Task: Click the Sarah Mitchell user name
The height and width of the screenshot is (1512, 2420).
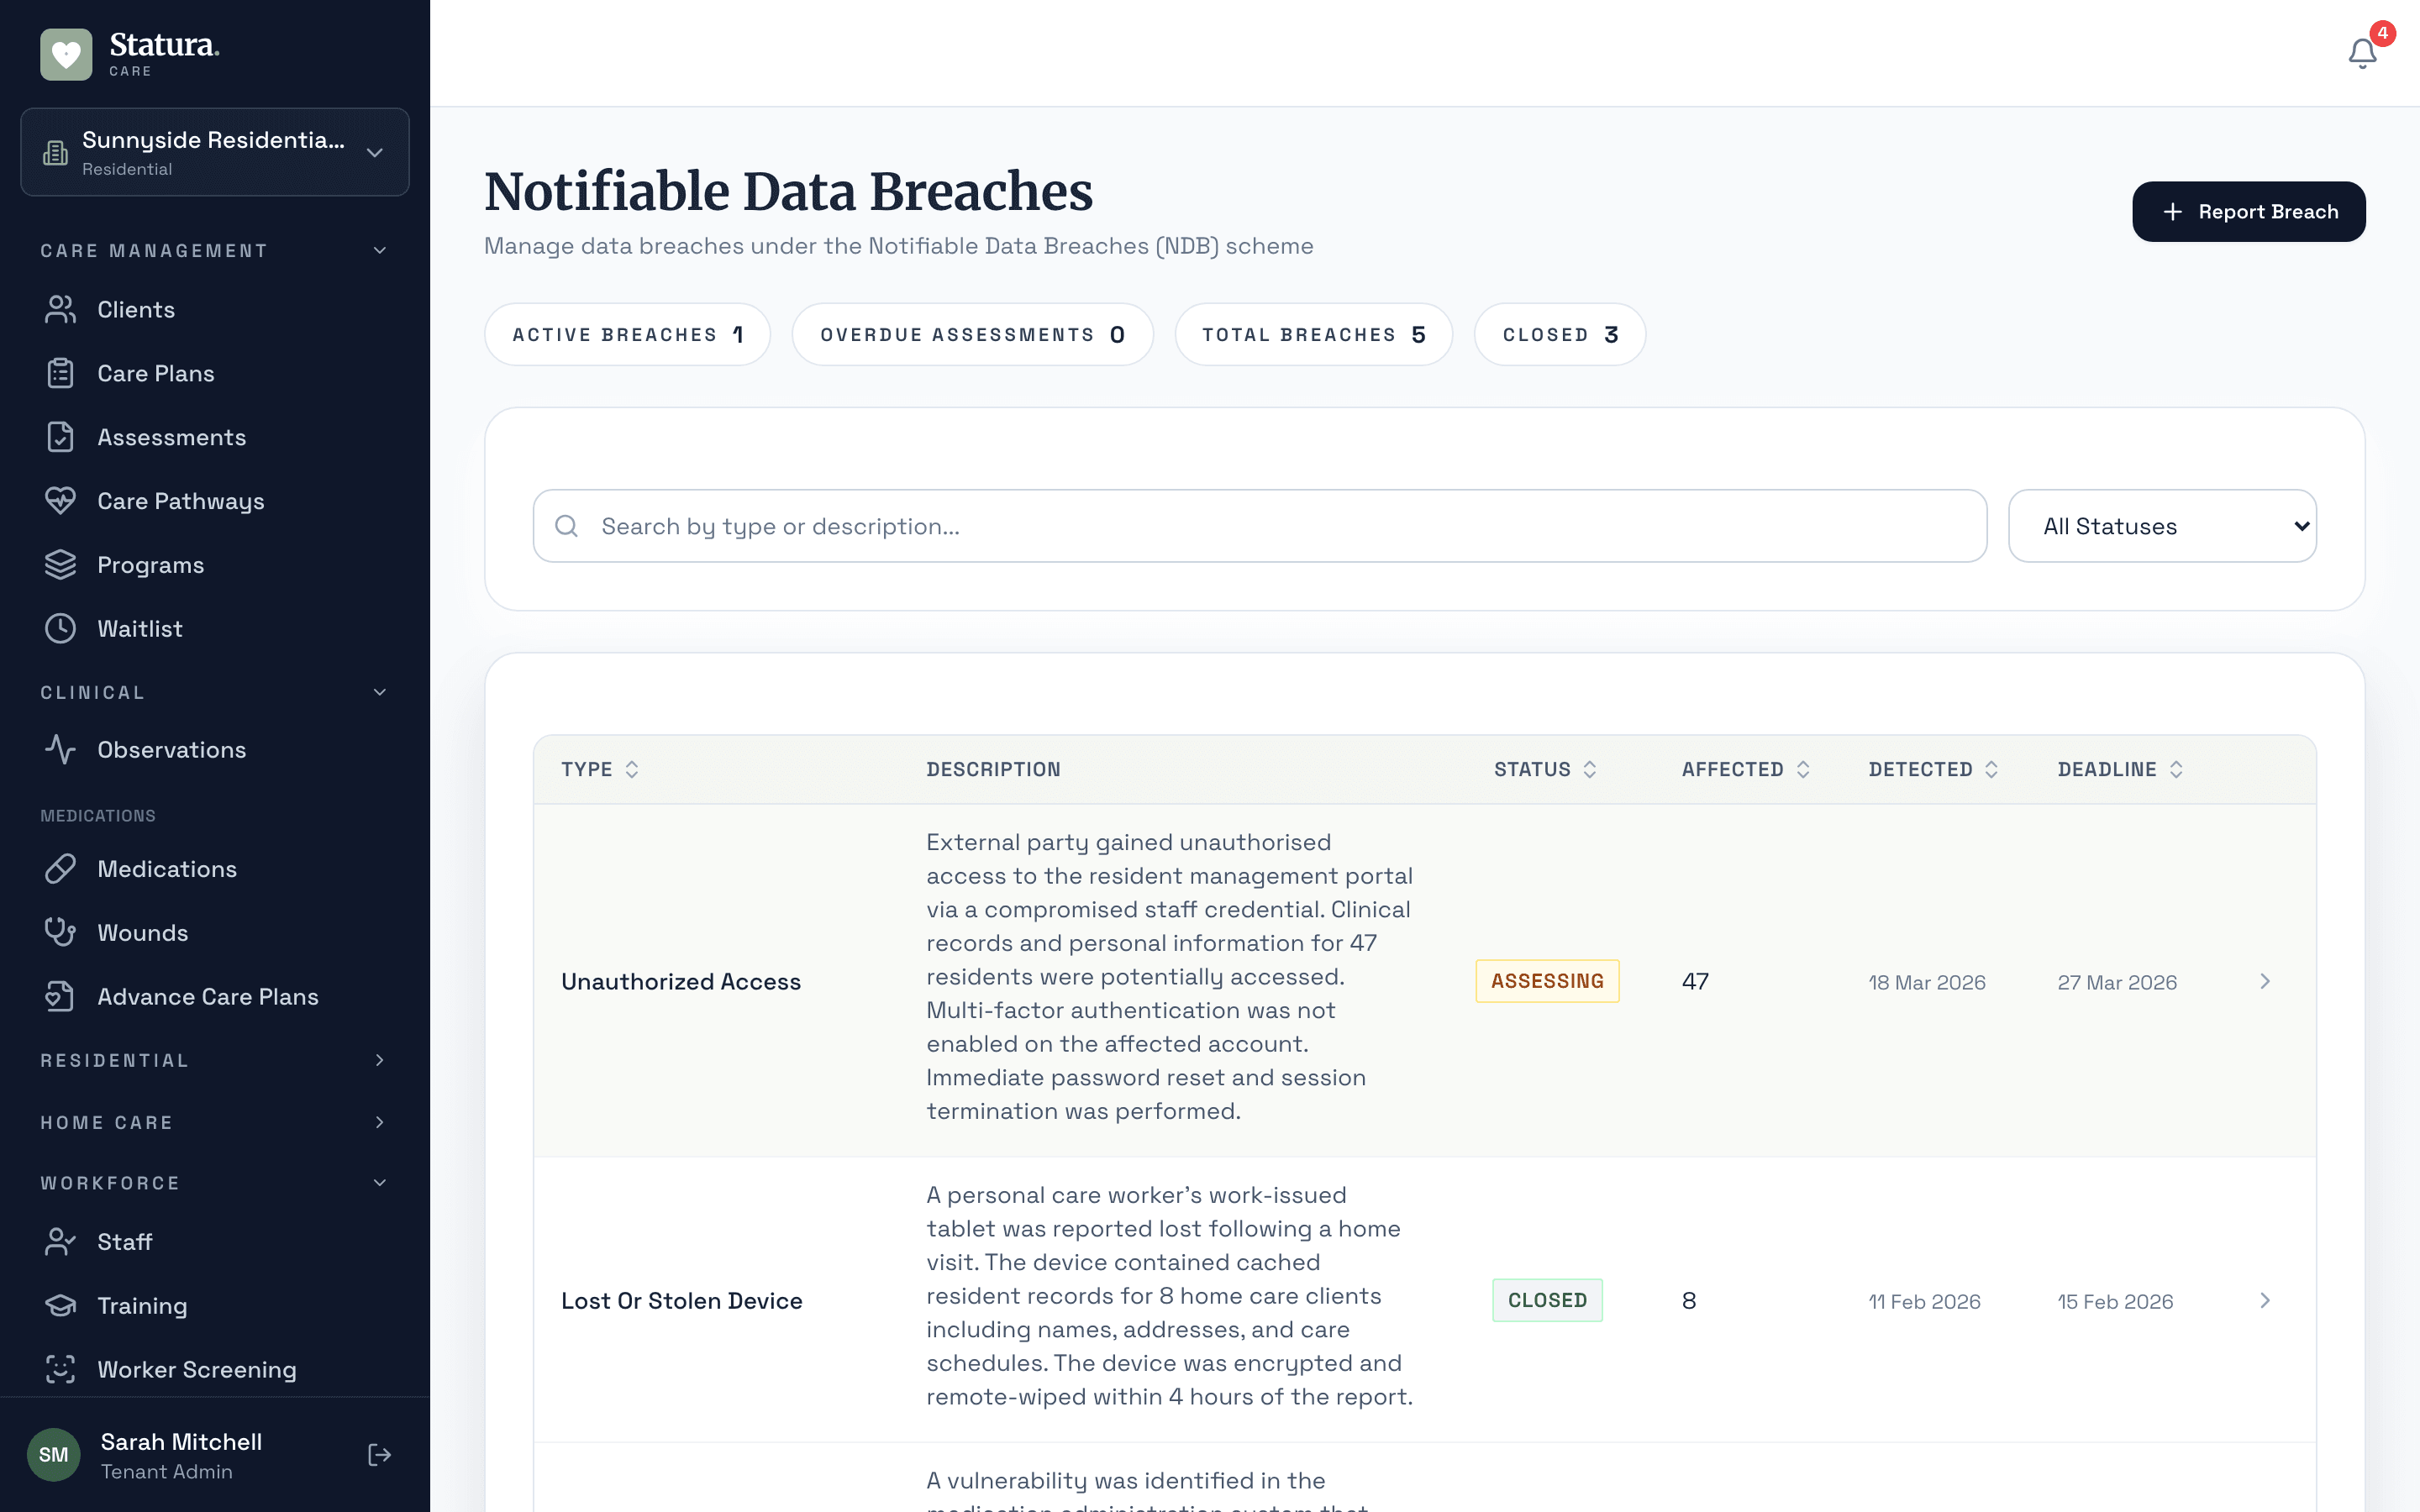Action: pos(181,1441)
